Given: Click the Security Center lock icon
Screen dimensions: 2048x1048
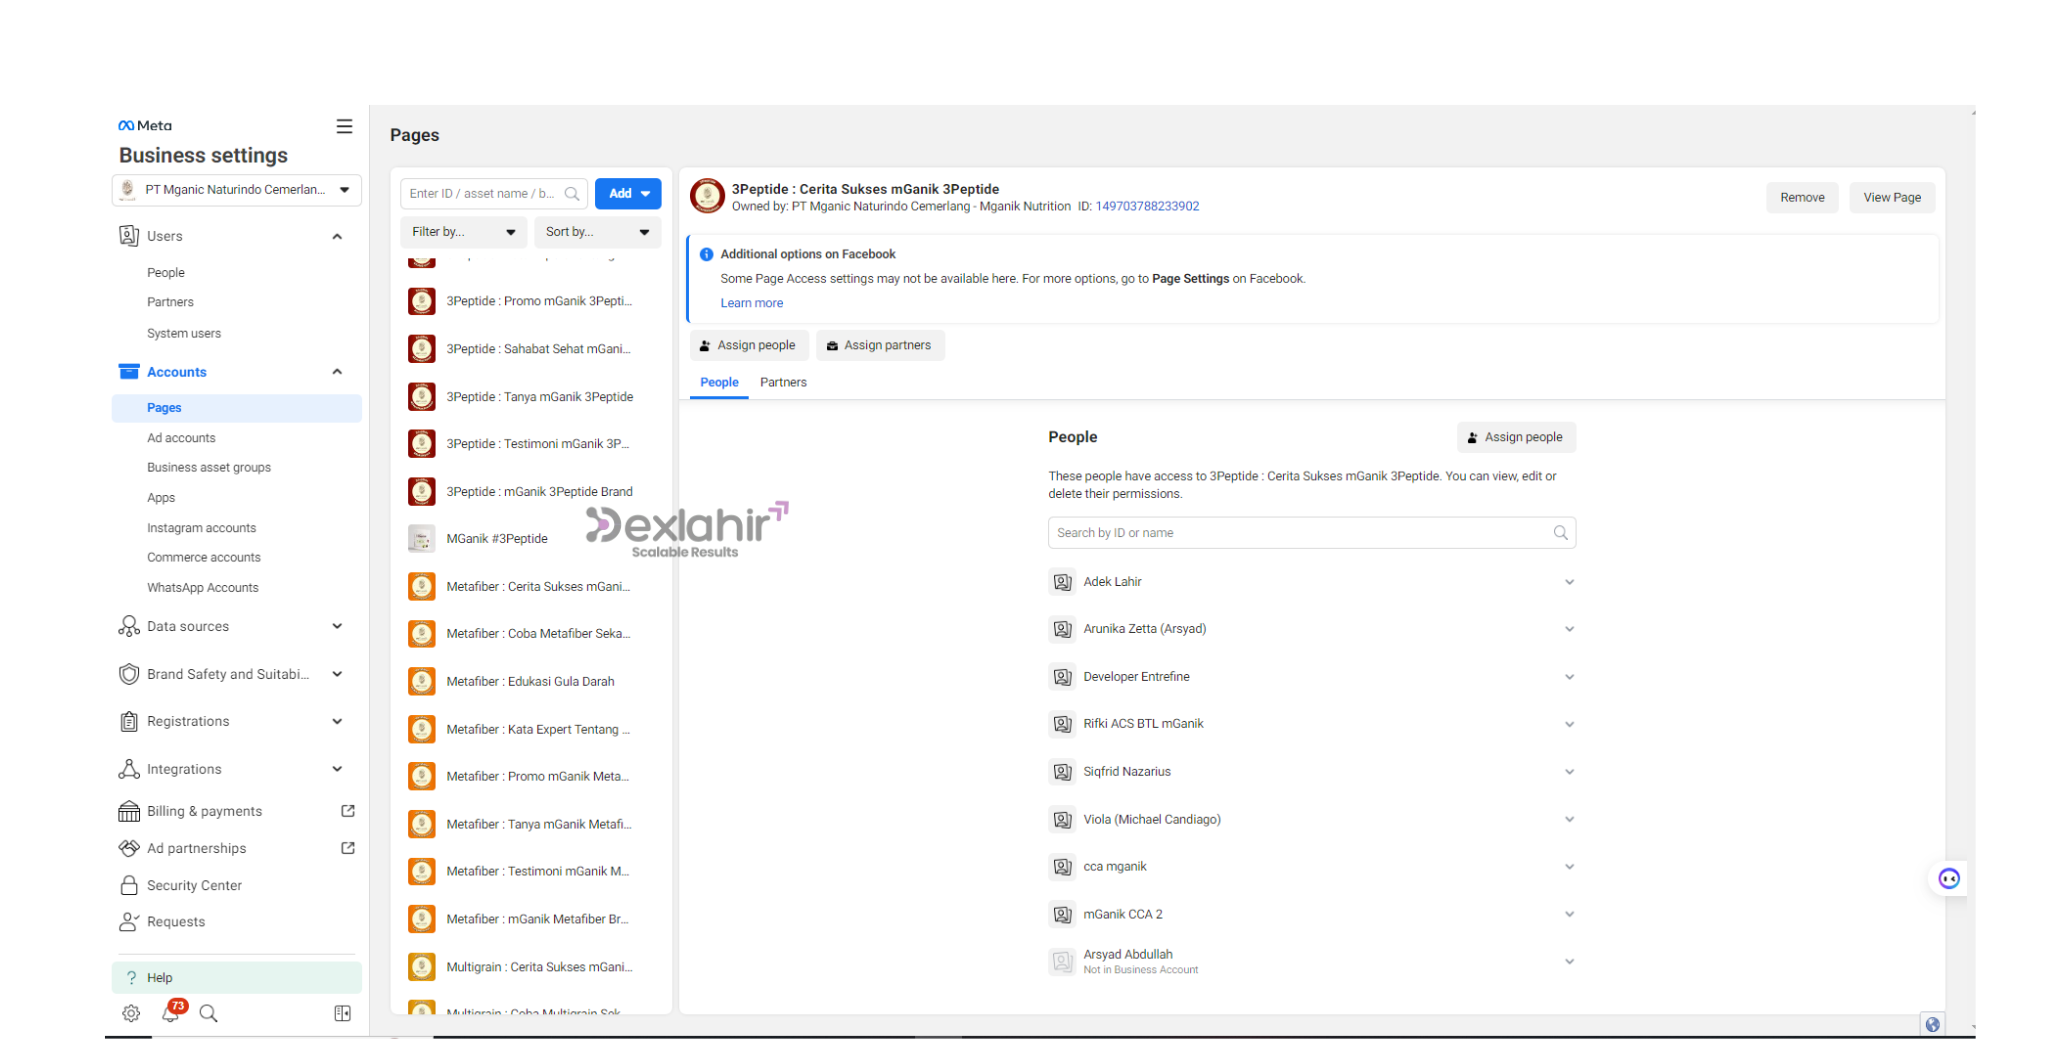Looking at the screenshot, I should (x=129, y=885).
